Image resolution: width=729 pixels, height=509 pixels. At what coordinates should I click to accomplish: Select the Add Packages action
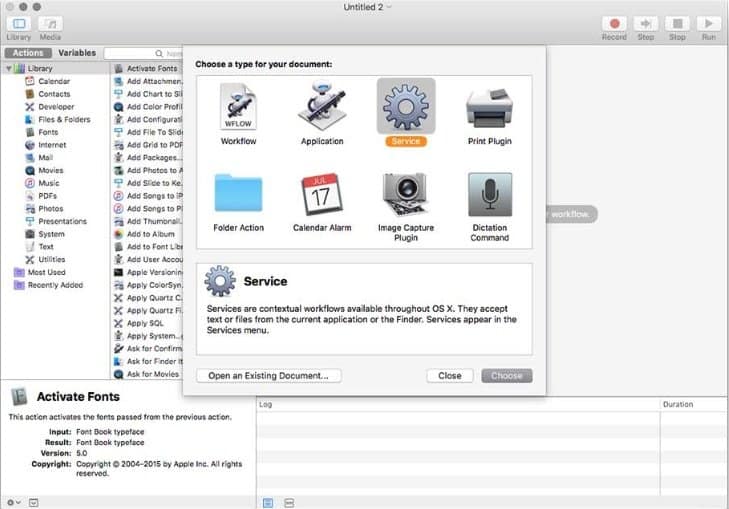[148, 158]
